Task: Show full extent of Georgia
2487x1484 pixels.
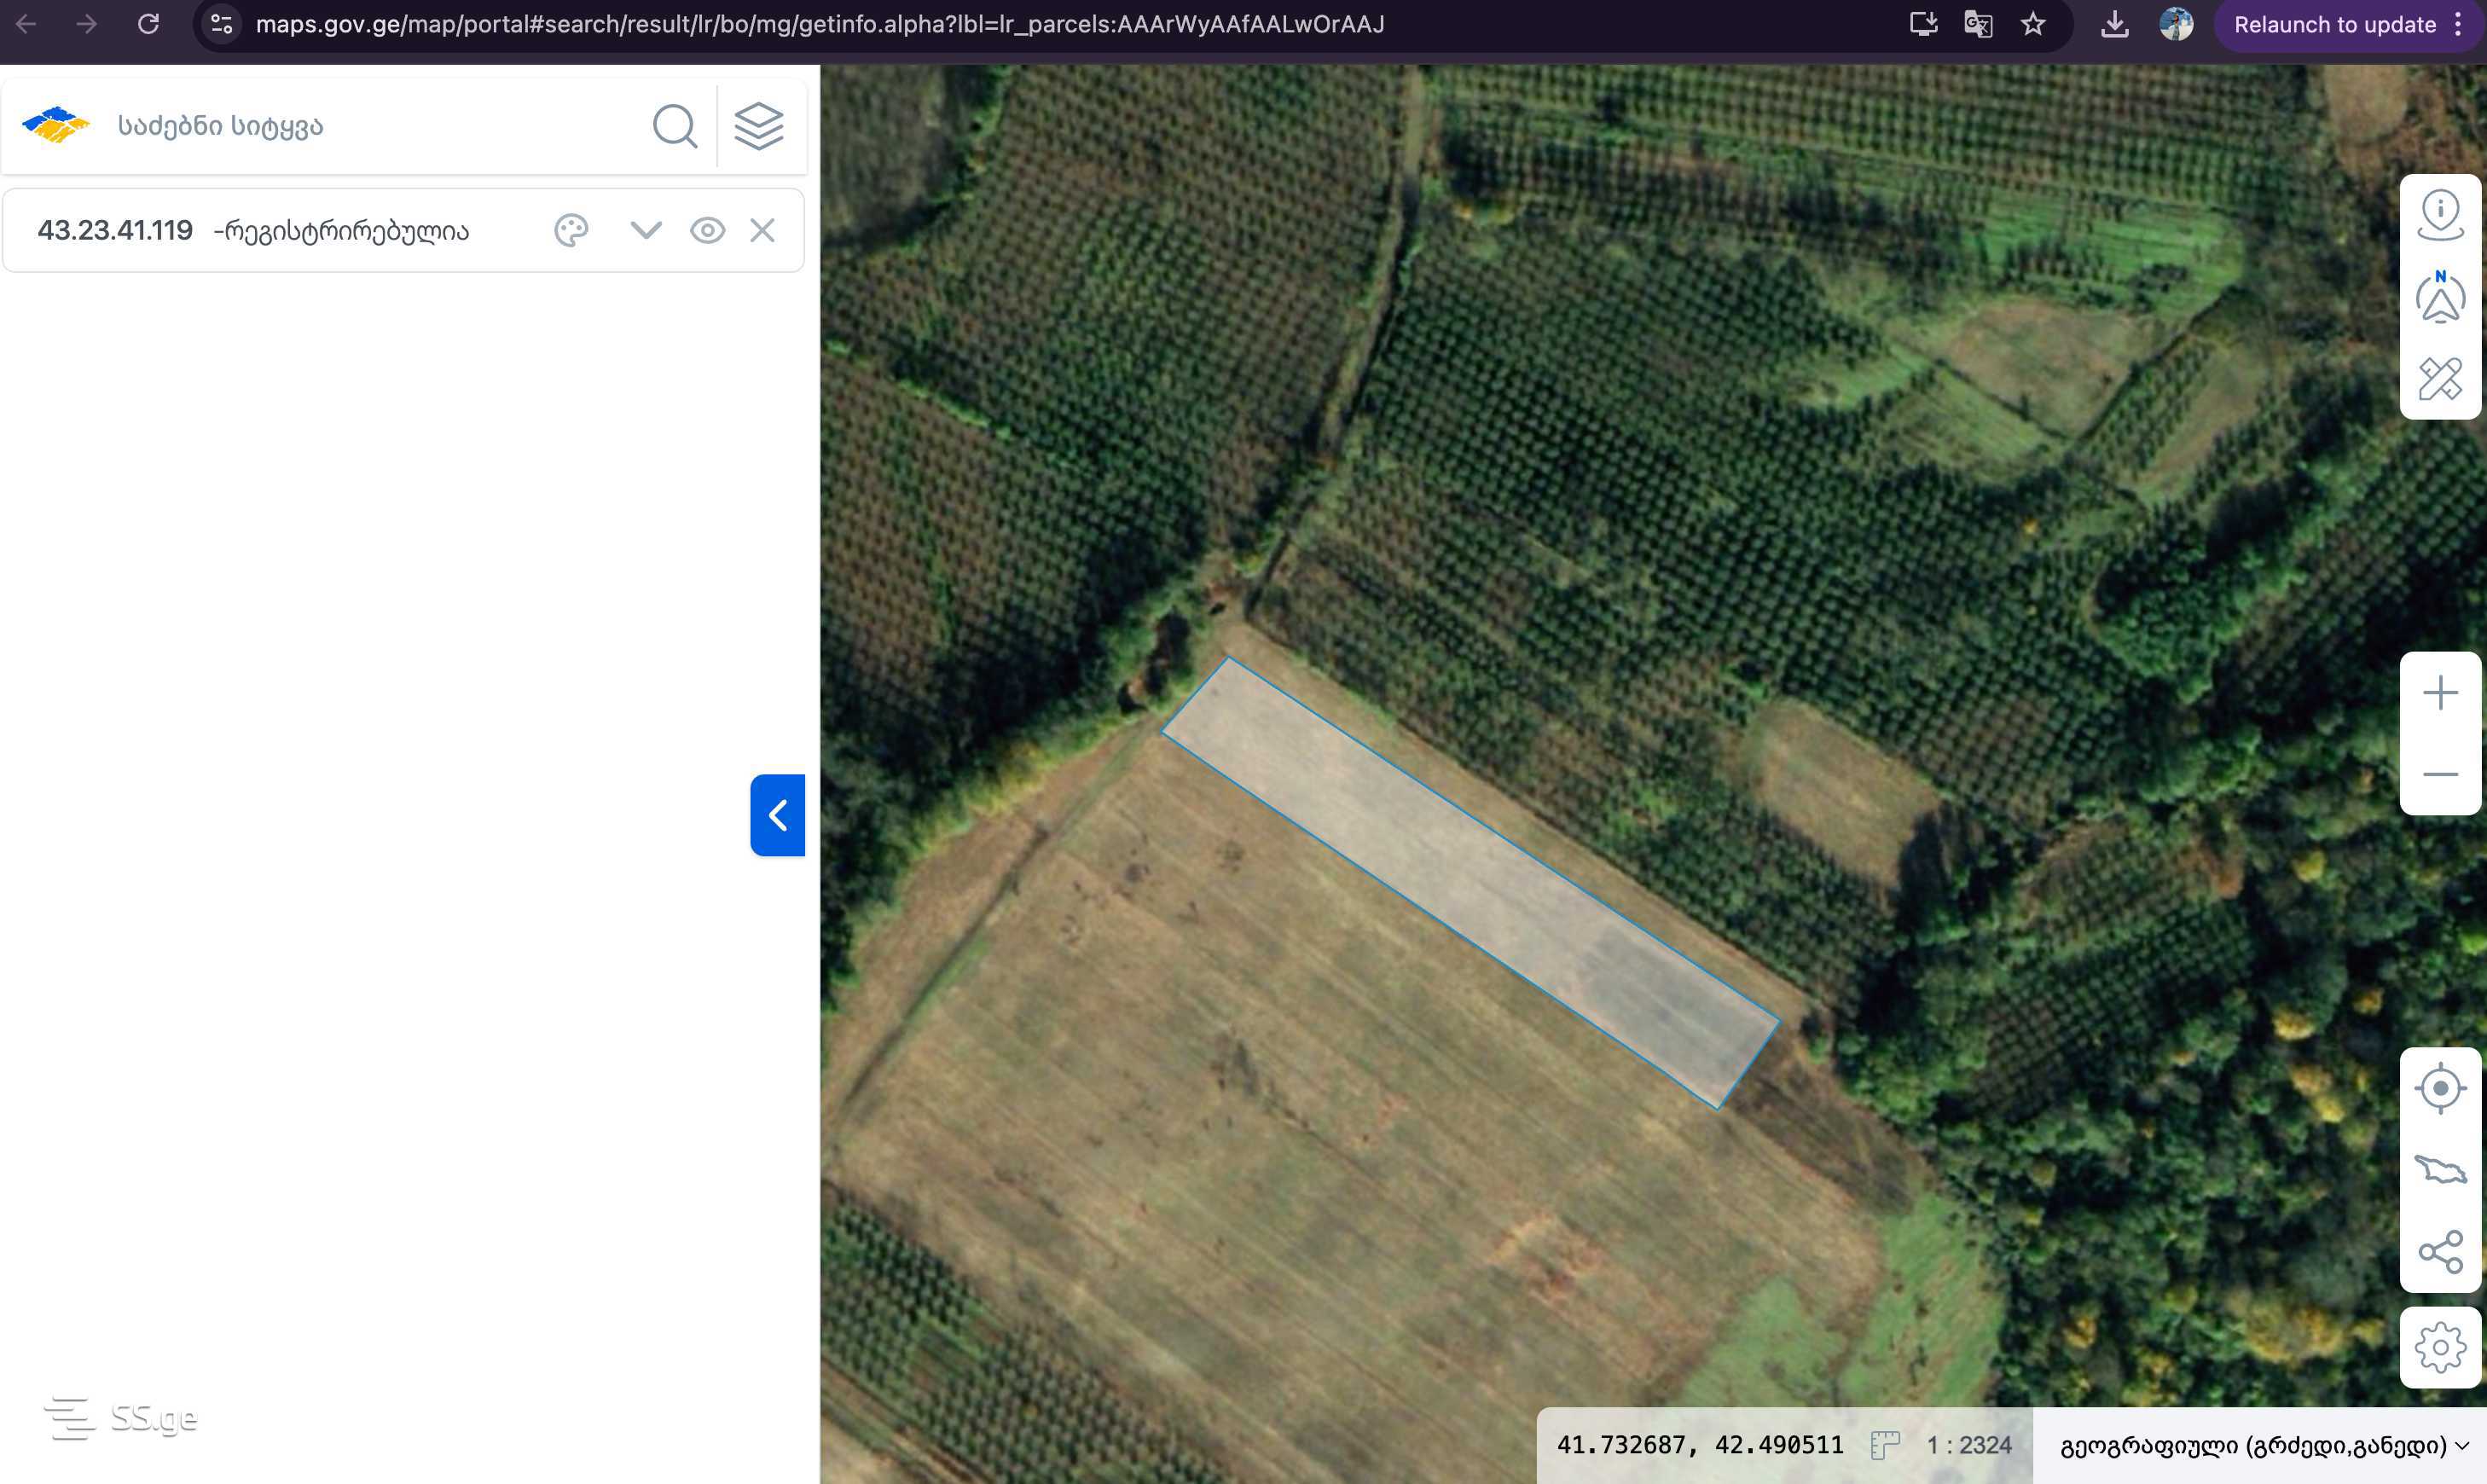Action: pos(2440,1169)
